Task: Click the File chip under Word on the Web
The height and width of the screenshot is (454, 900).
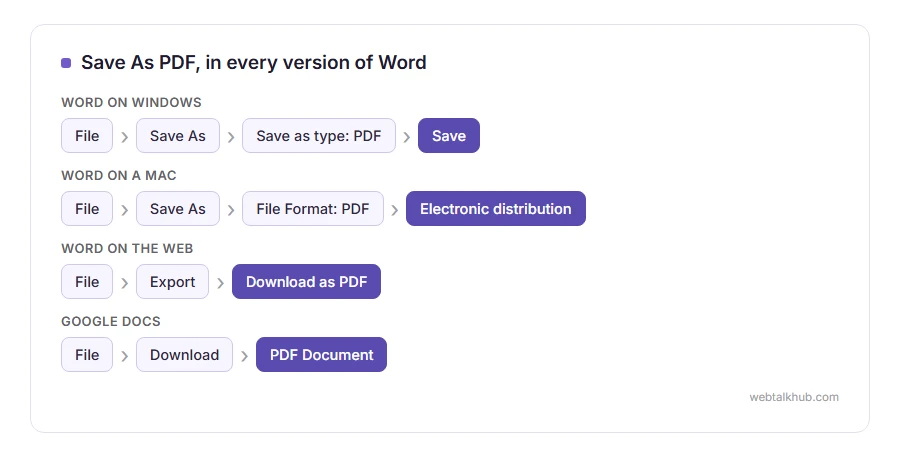Action: coord(87,281)
